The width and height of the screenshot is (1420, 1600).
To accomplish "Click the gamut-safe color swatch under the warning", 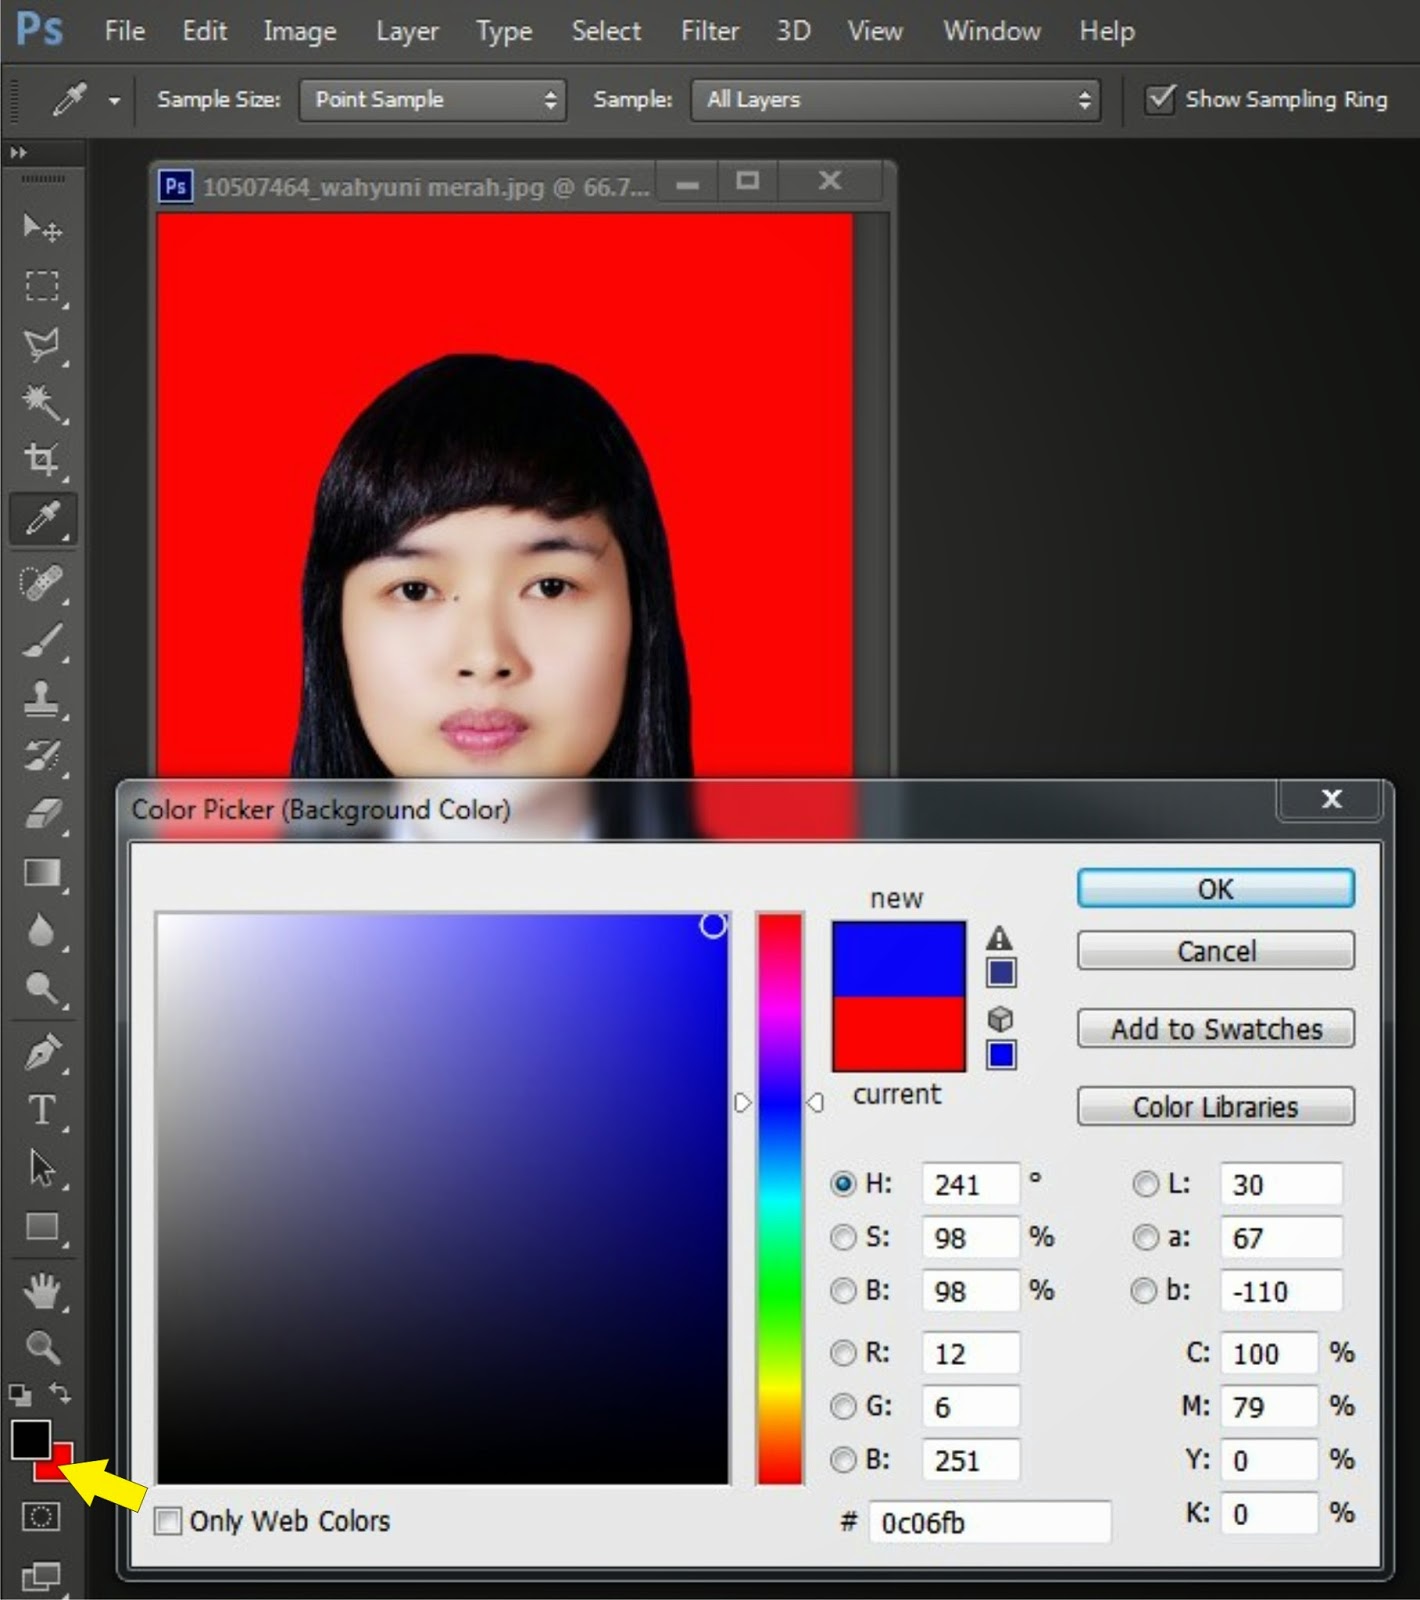I will click(x=1001, y=973).
